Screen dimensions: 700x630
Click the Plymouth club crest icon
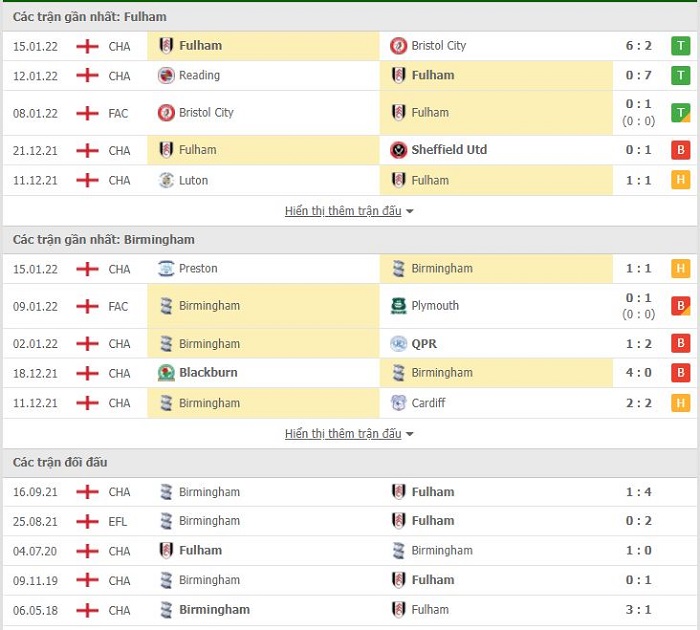tap(398, 306)
